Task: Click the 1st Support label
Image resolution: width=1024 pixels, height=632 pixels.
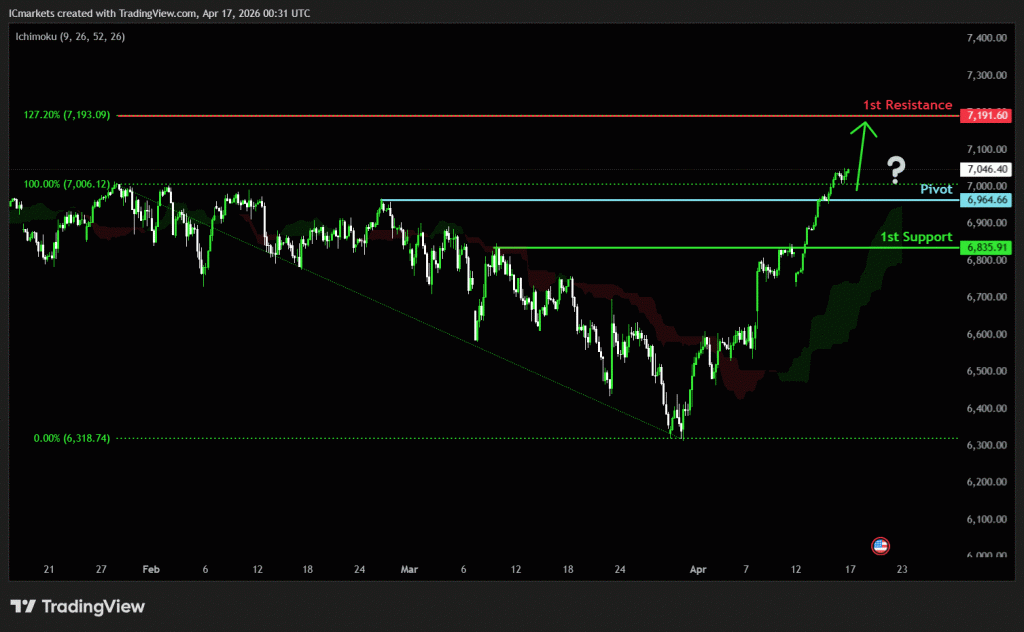Action: tap(915, 237)
